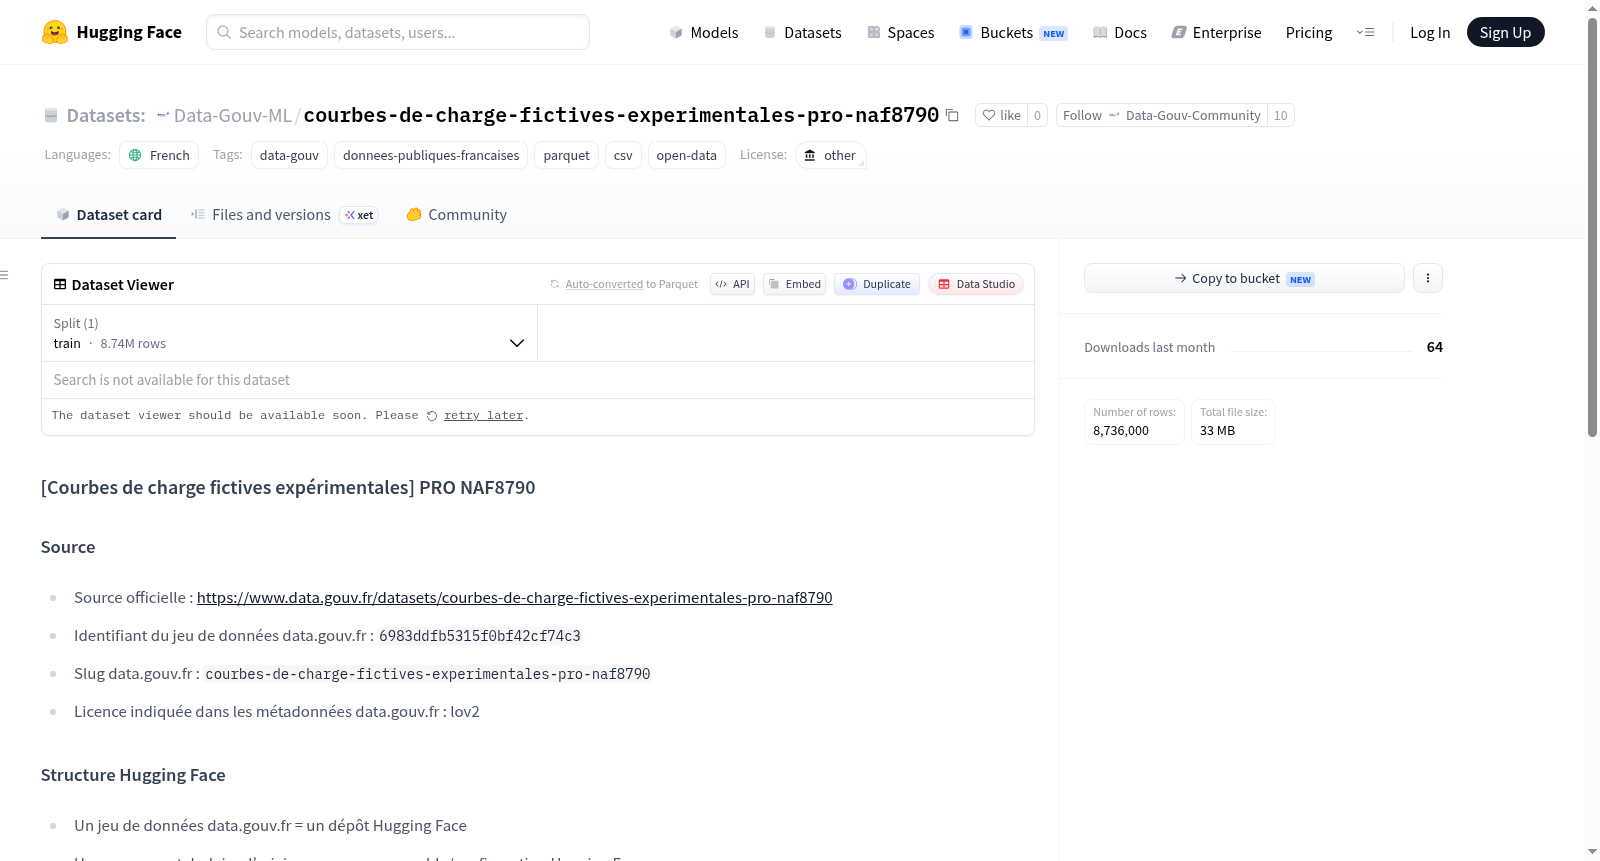View Pricing
Screen dimensions: 1600x861
(x=1309, y=32)
